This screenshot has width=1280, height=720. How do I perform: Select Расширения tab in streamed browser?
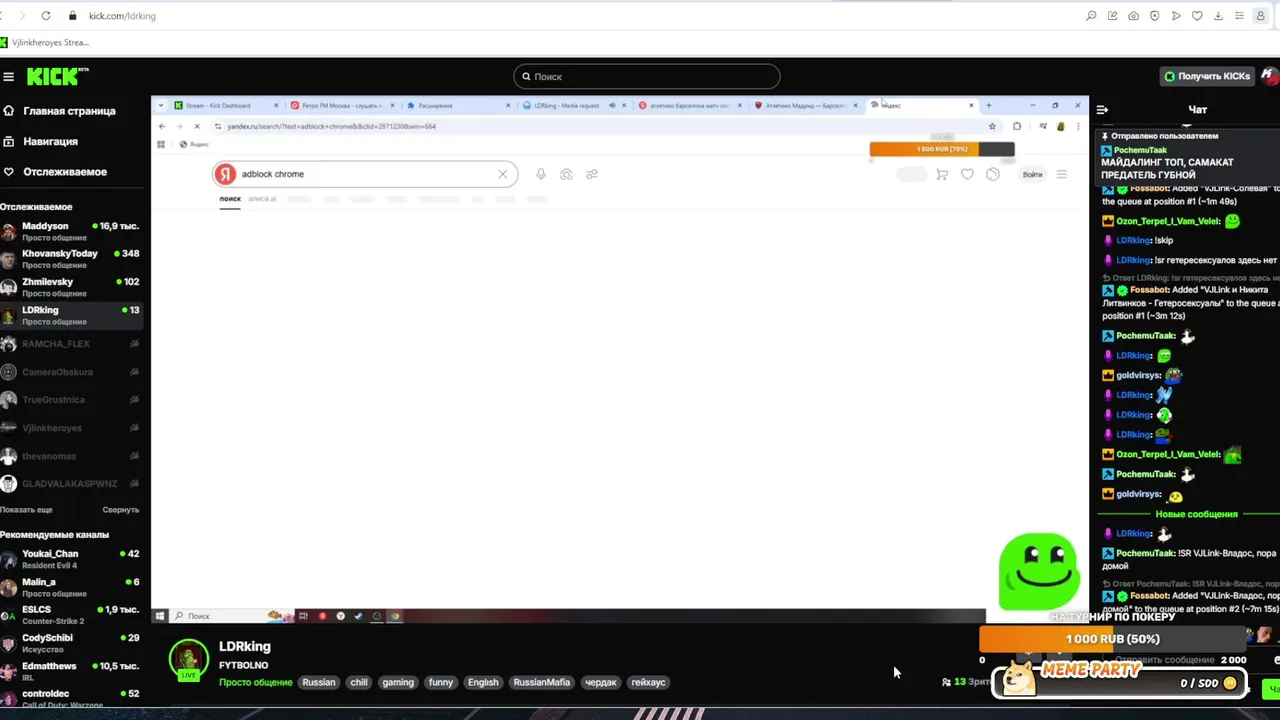(458, 105)
